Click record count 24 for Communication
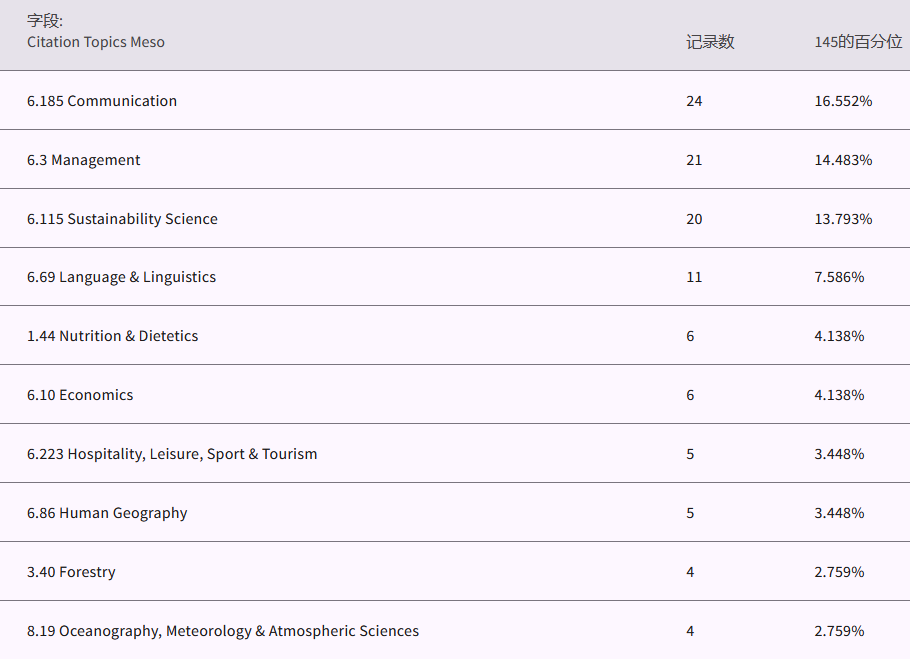Image resolution: width=910 pixels, height=659 pixels. coord(694,101)
